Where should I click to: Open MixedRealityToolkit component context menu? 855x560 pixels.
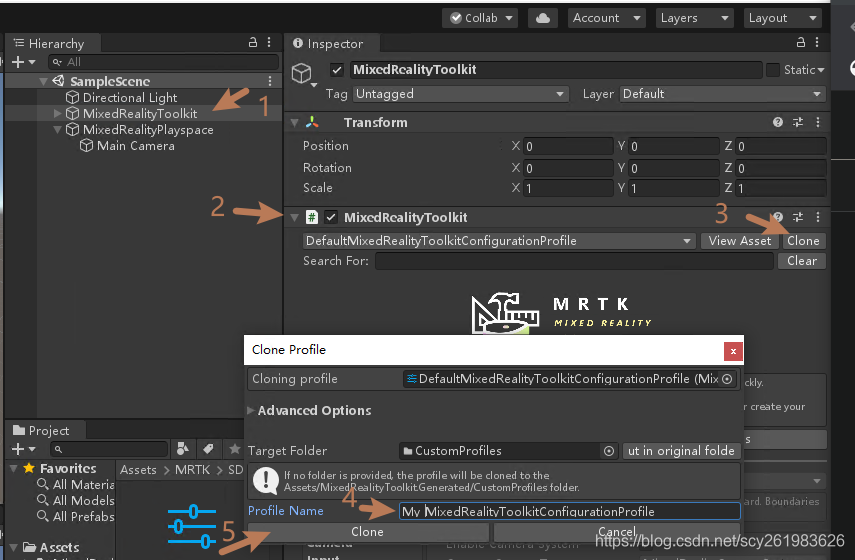(x=817, y=217)
